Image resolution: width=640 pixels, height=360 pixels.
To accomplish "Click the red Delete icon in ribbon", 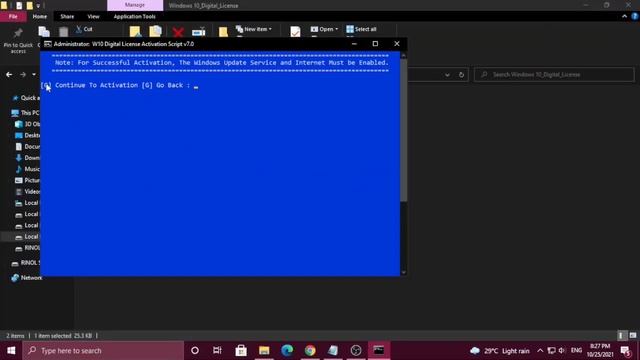I will [178, 32].
